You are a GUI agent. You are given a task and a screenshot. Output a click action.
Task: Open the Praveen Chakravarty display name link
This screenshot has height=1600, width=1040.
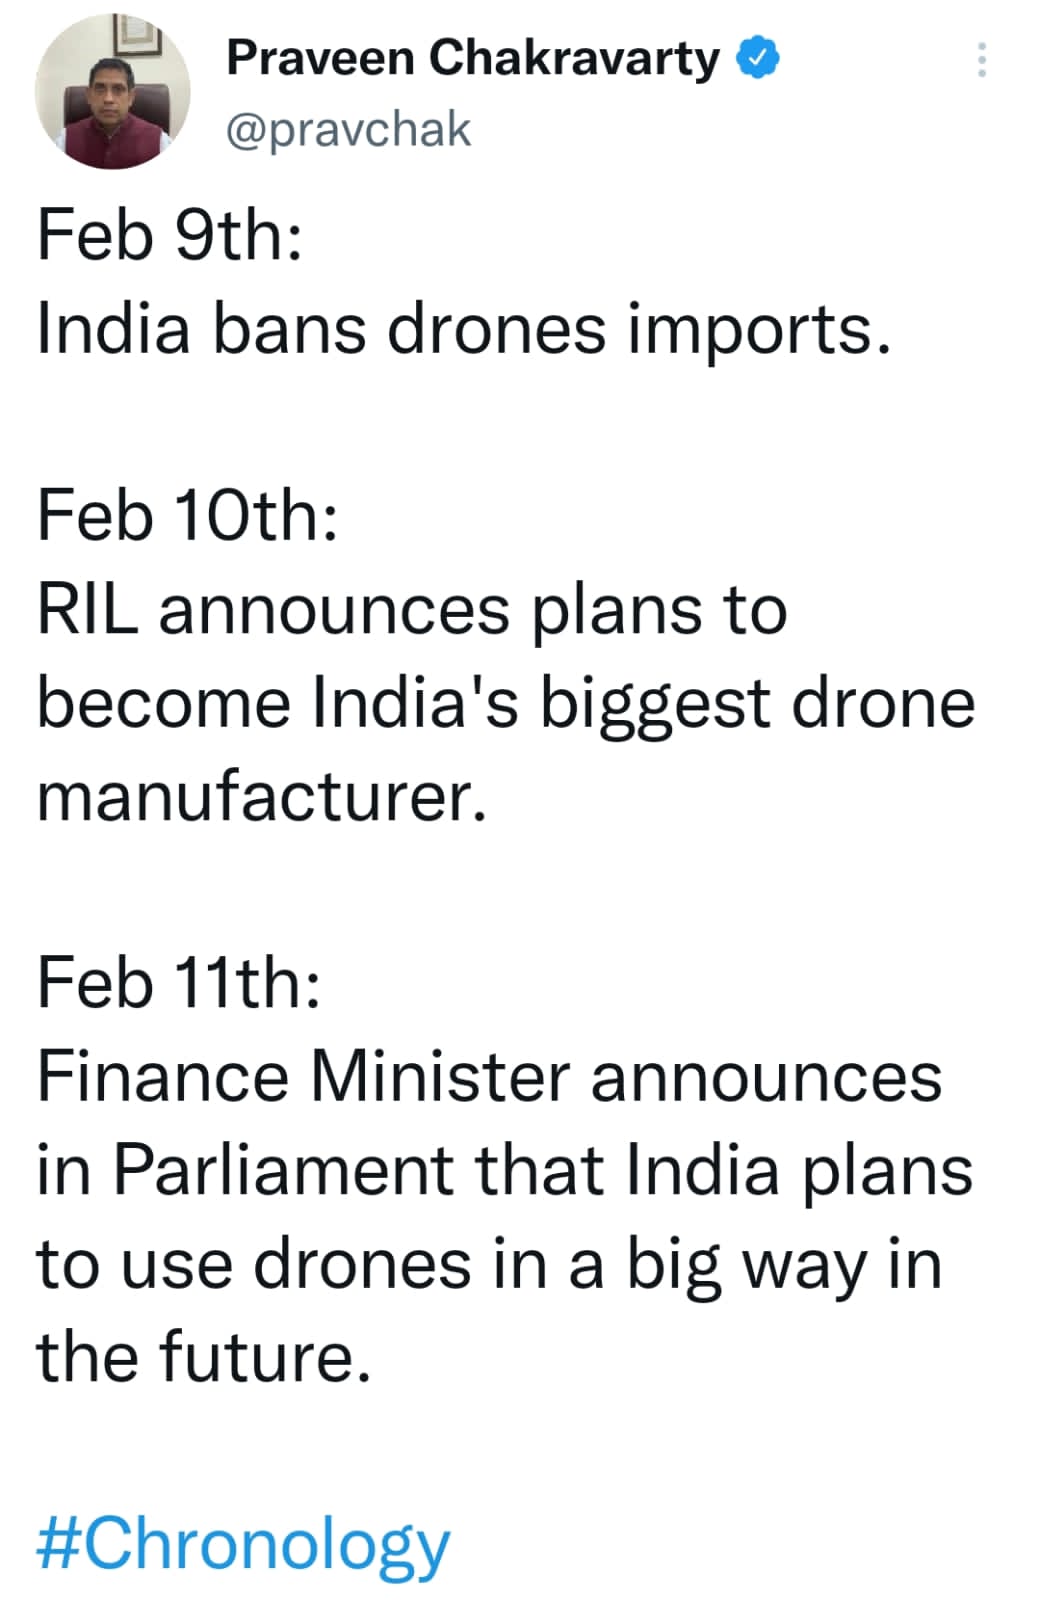point(473,58)
